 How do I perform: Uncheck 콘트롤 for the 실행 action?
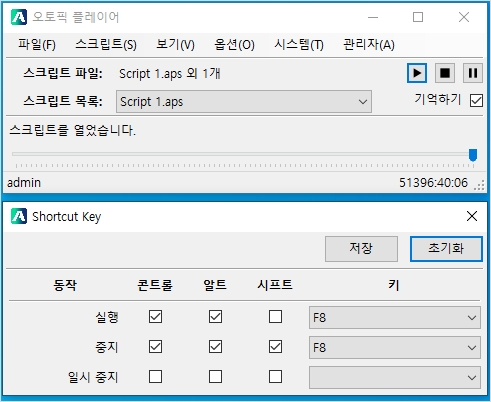(155, 317)
